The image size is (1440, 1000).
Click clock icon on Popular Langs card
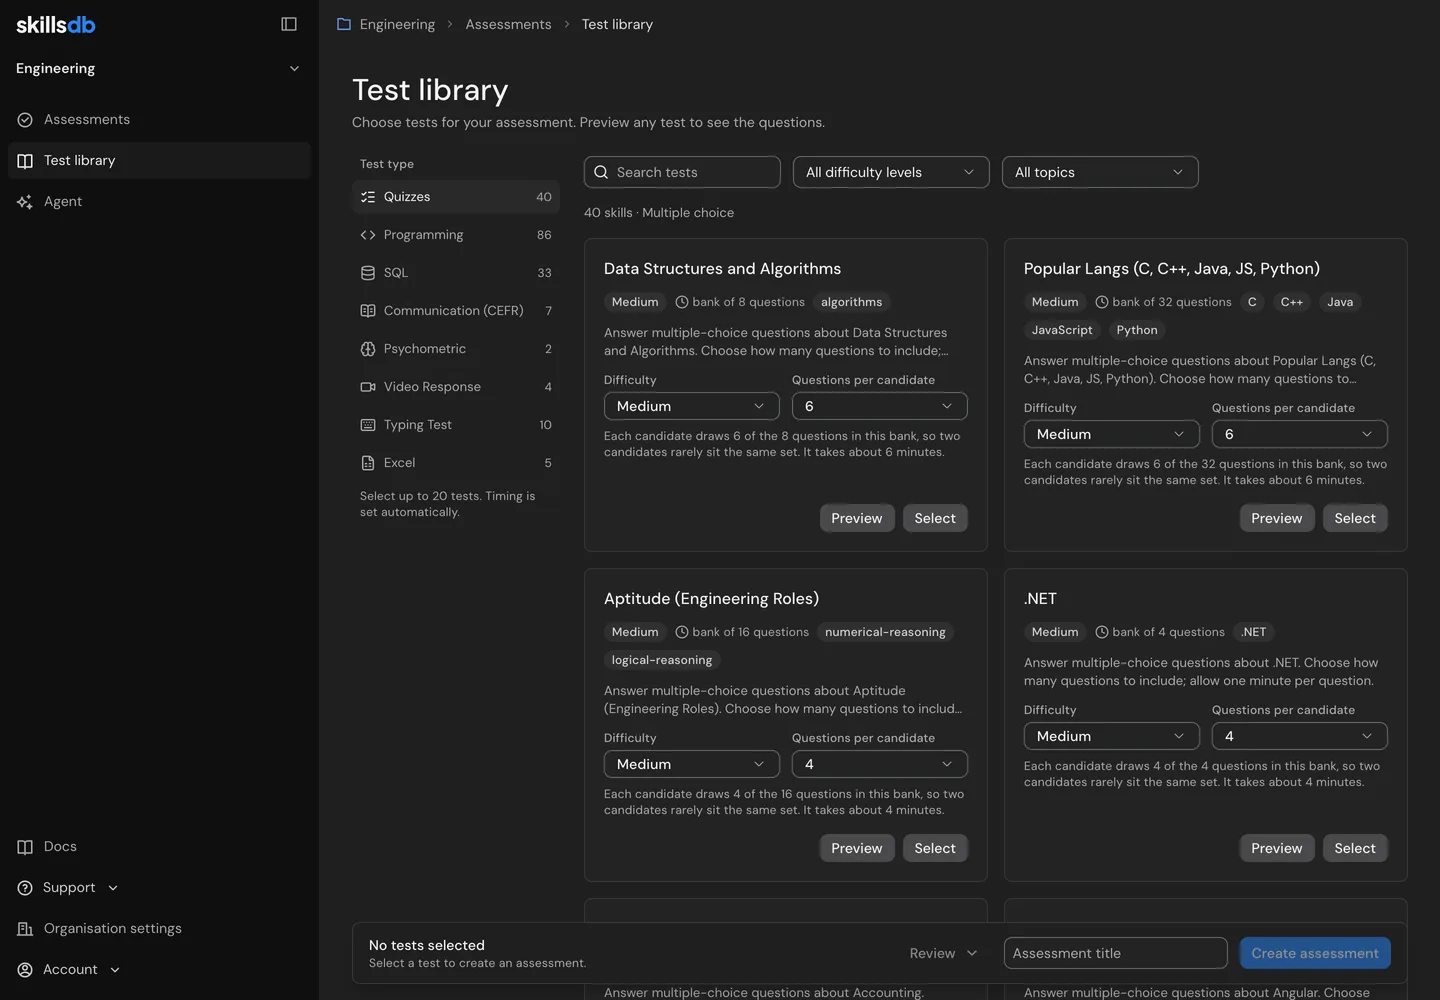[x=1102, y=302]
